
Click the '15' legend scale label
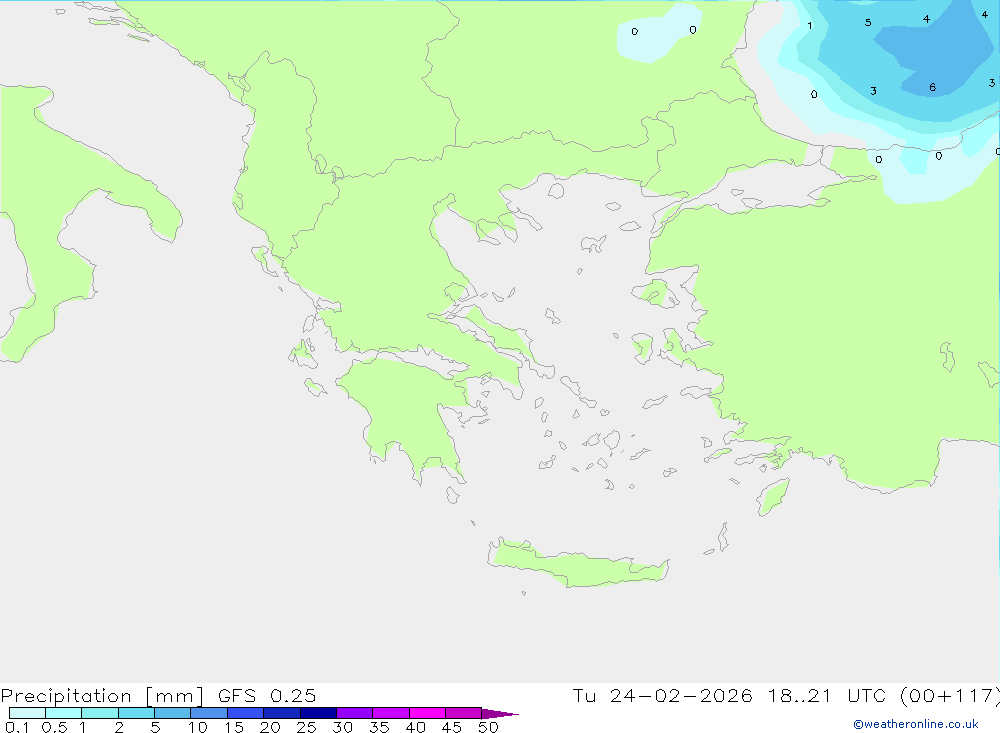234,727
